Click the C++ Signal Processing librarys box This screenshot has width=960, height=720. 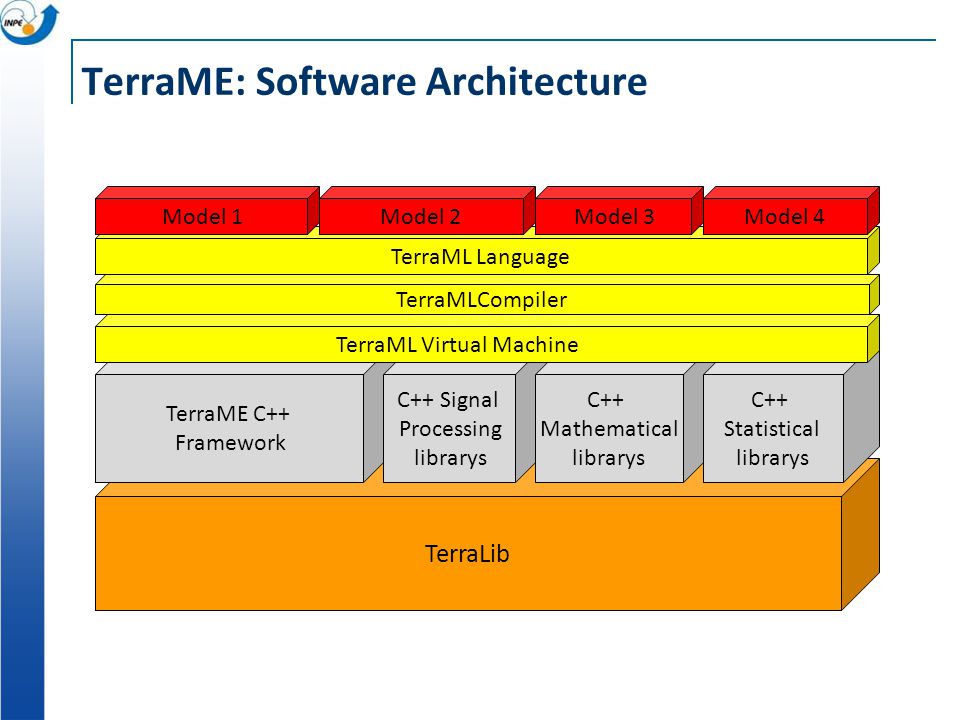coord(449,428)
